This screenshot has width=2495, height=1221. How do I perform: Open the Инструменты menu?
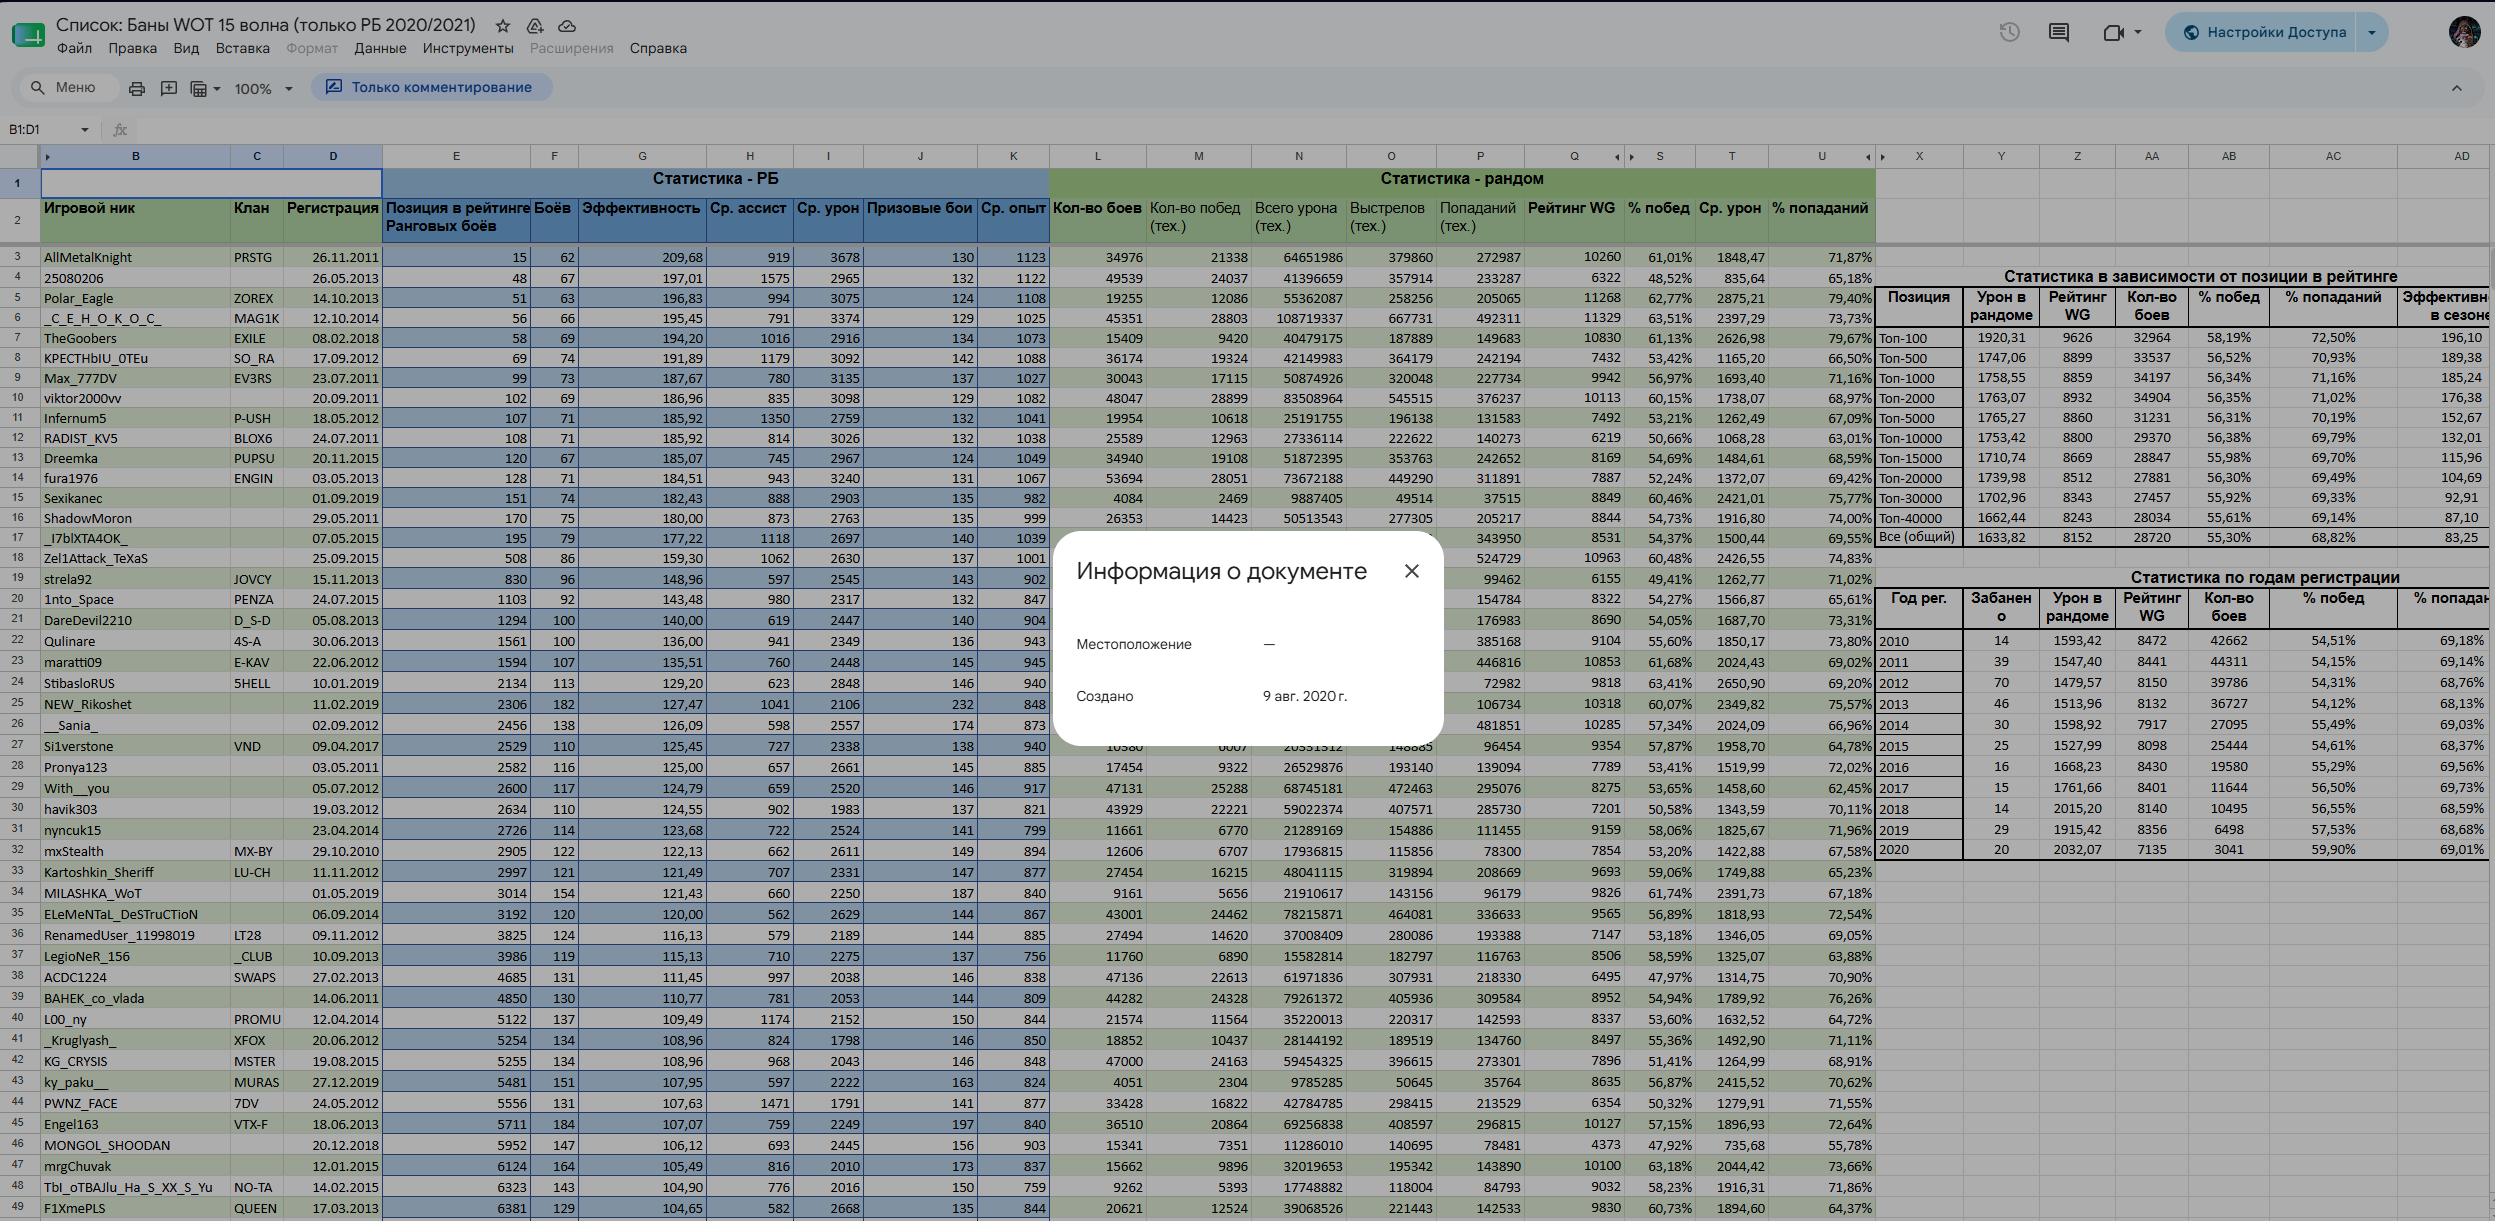pos(468,48)
